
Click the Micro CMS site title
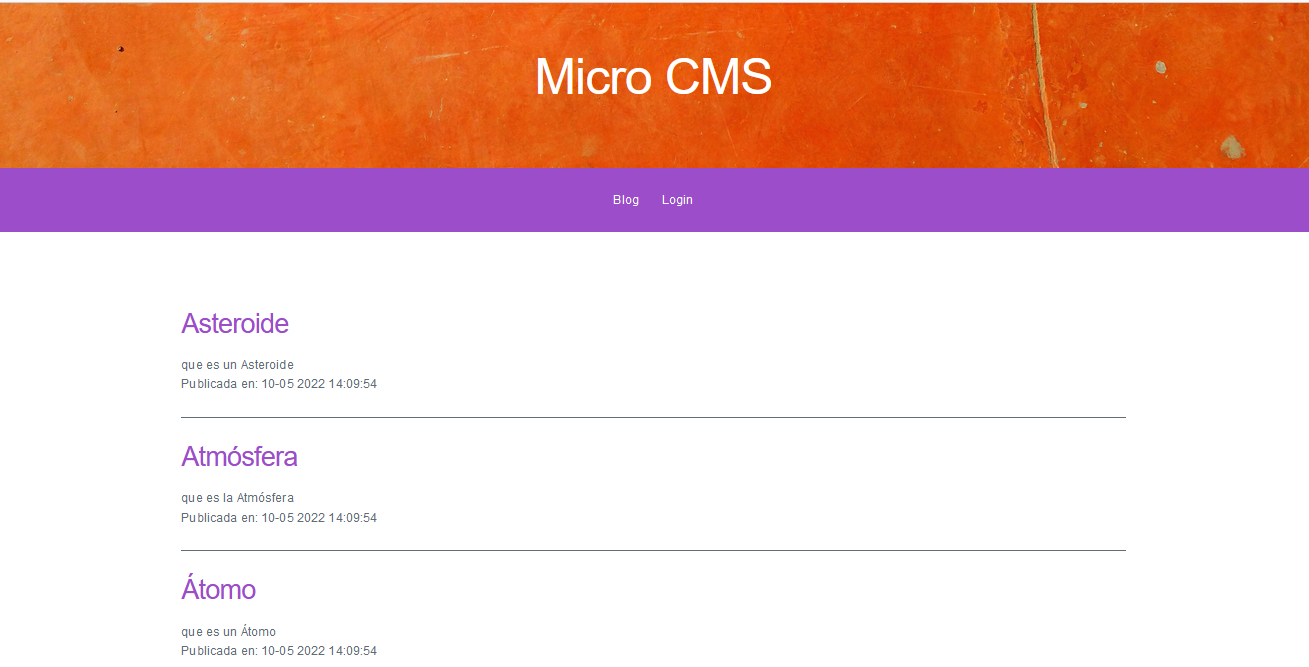click(x=652, y=77)
